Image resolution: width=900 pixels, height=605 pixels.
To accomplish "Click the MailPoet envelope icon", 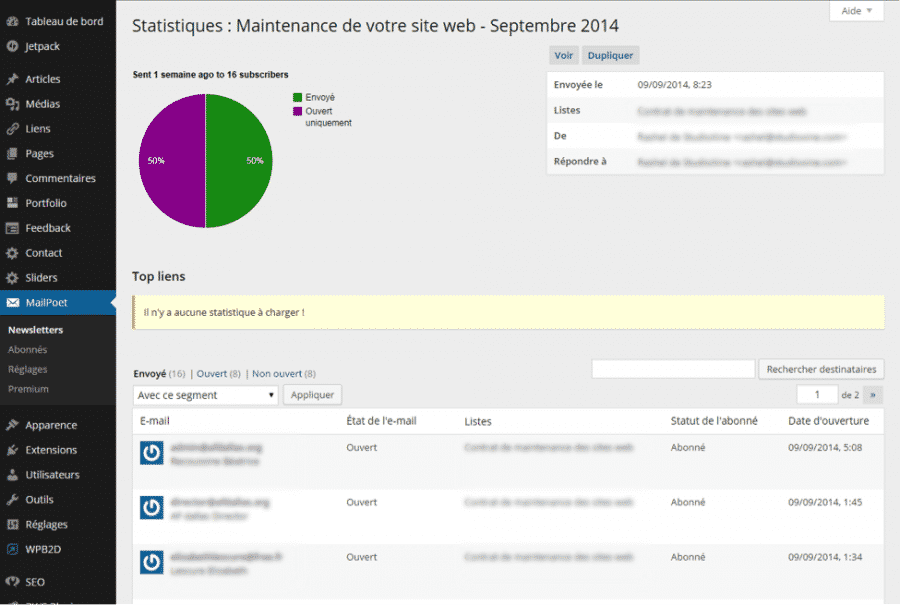I will 12,303.
